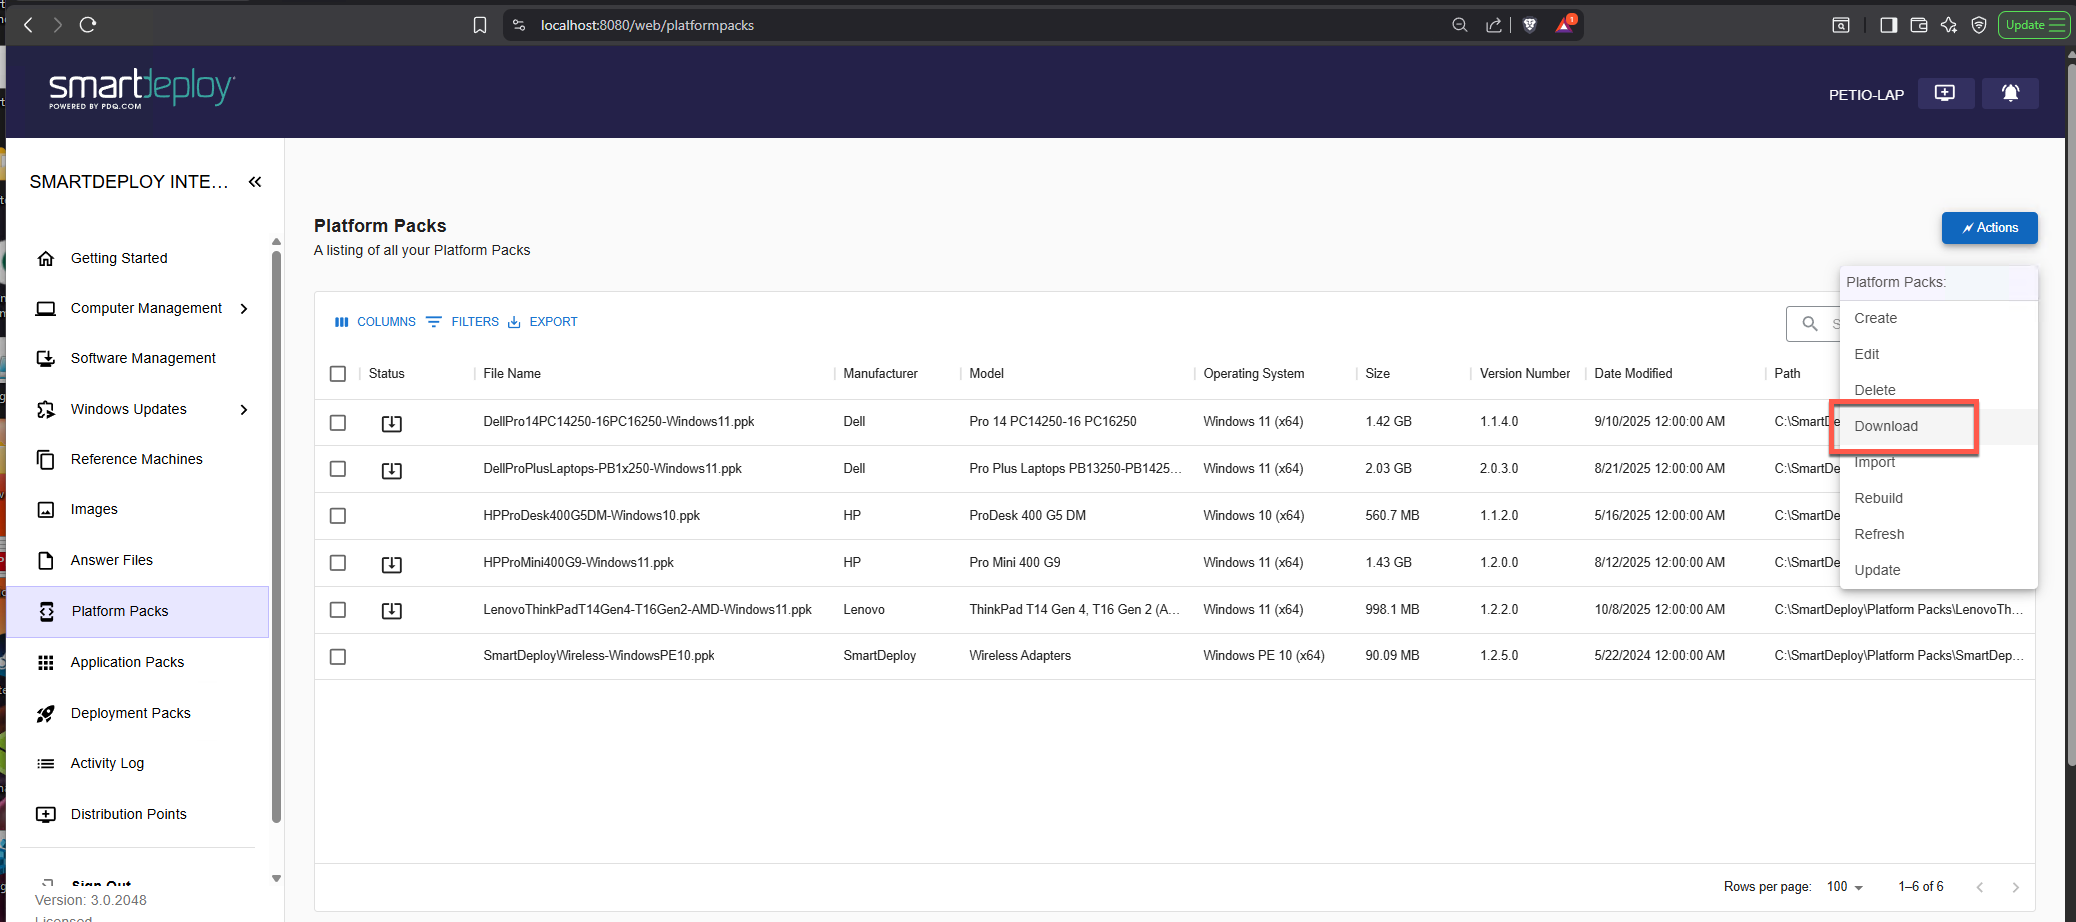Click Export in table toolbar
The height and width of the screenshot is (922, 2076).
click(x=542, y=322)
